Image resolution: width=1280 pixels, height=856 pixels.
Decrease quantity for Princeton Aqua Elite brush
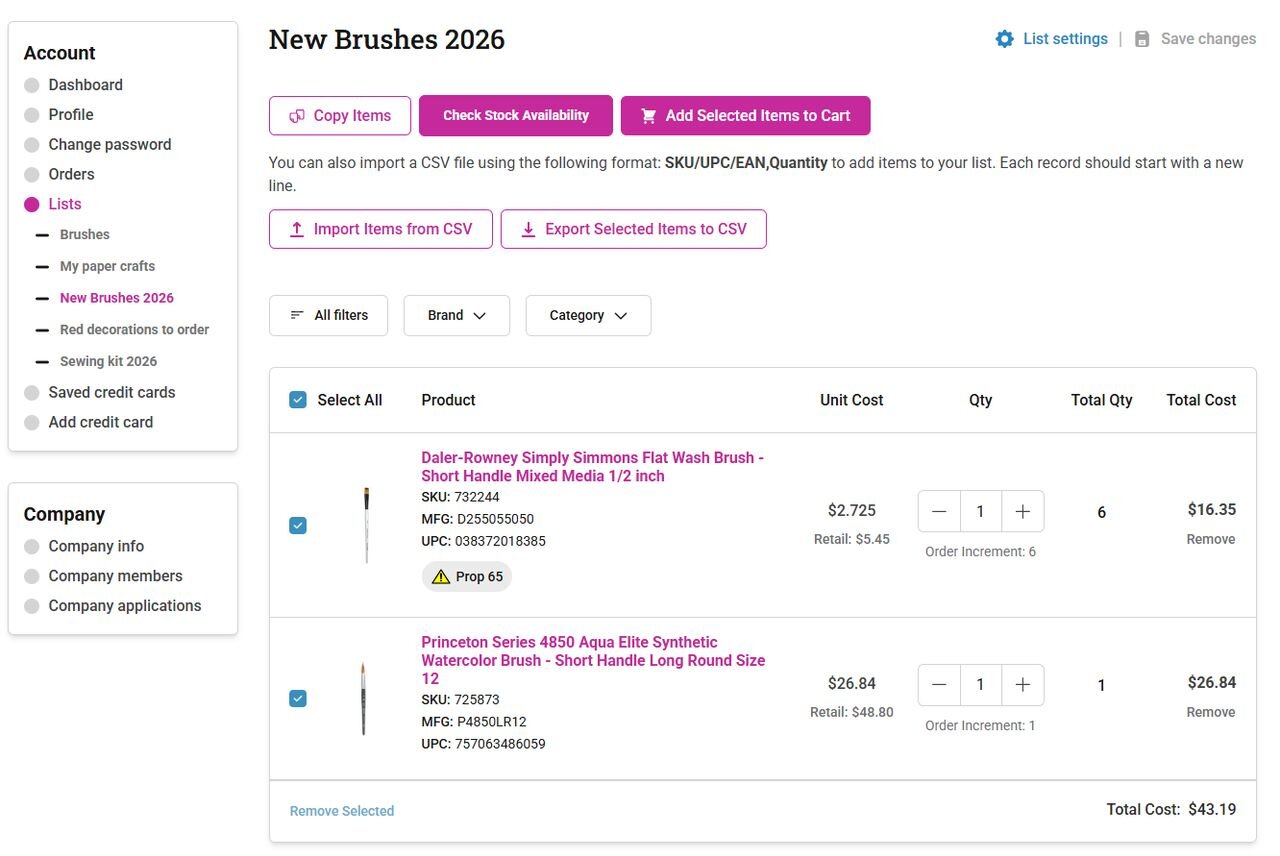coord(939,685)
